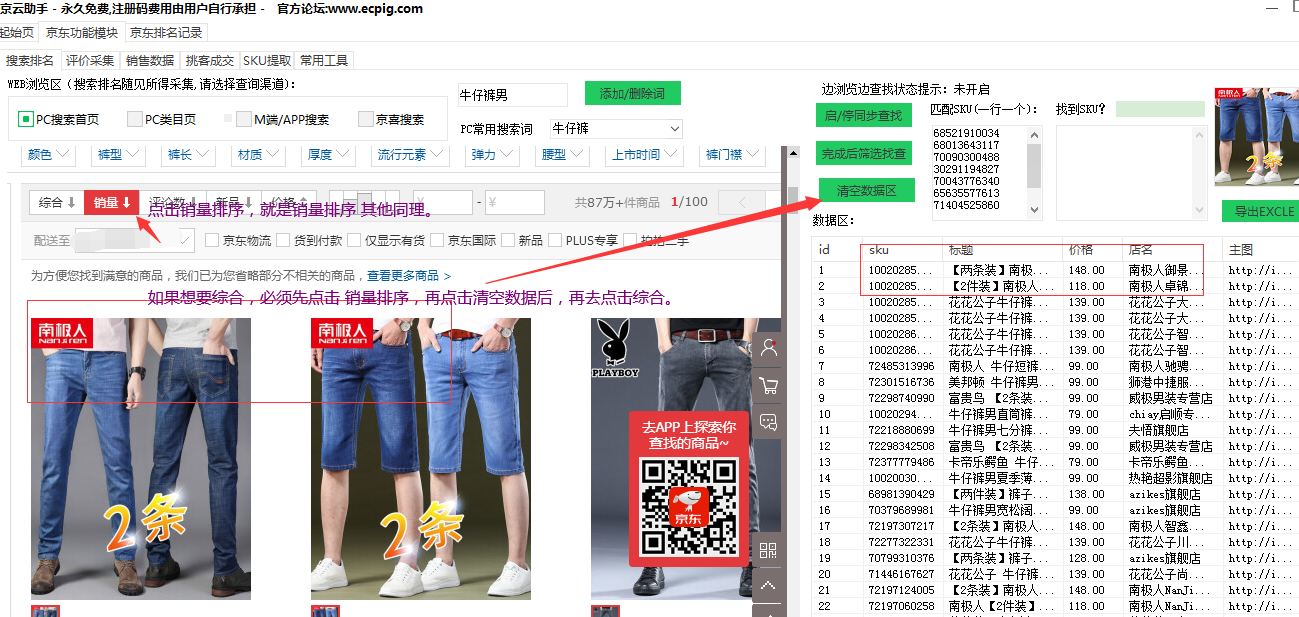The height and width of the screenshot is (617, 1299).
Task: Expand the 弹力 filter dropdown
Action: point(492,155)
